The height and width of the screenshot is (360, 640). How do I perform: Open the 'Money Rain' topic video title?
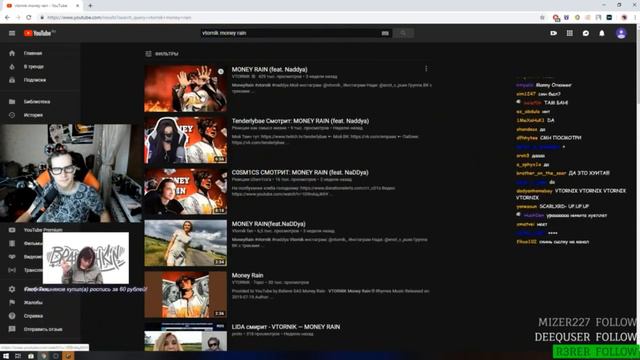coord(247,275)
